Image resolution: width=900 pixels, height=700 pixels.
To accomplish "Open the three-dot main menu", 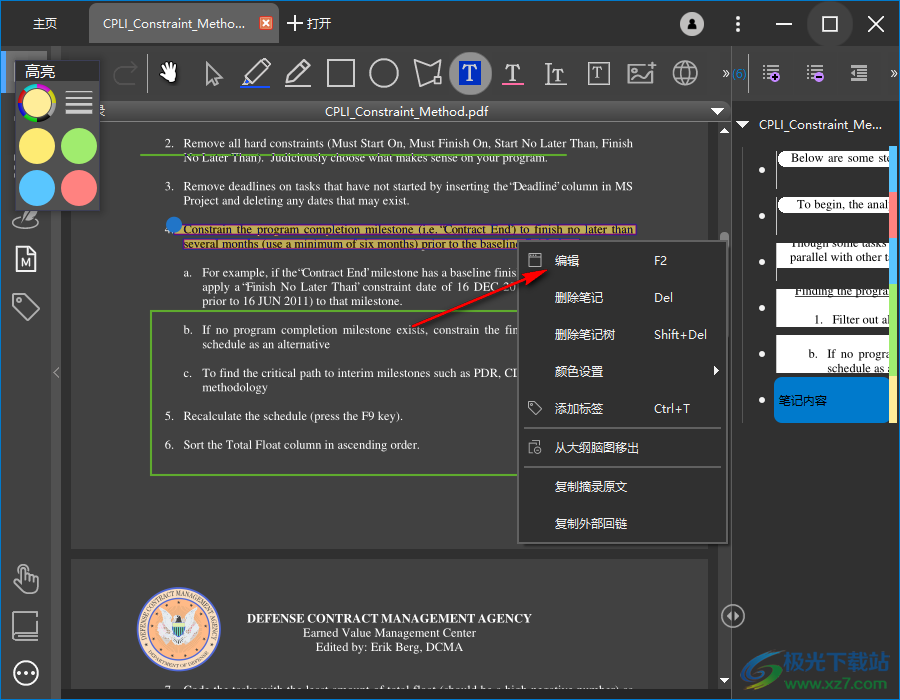I will click(738, 24).
